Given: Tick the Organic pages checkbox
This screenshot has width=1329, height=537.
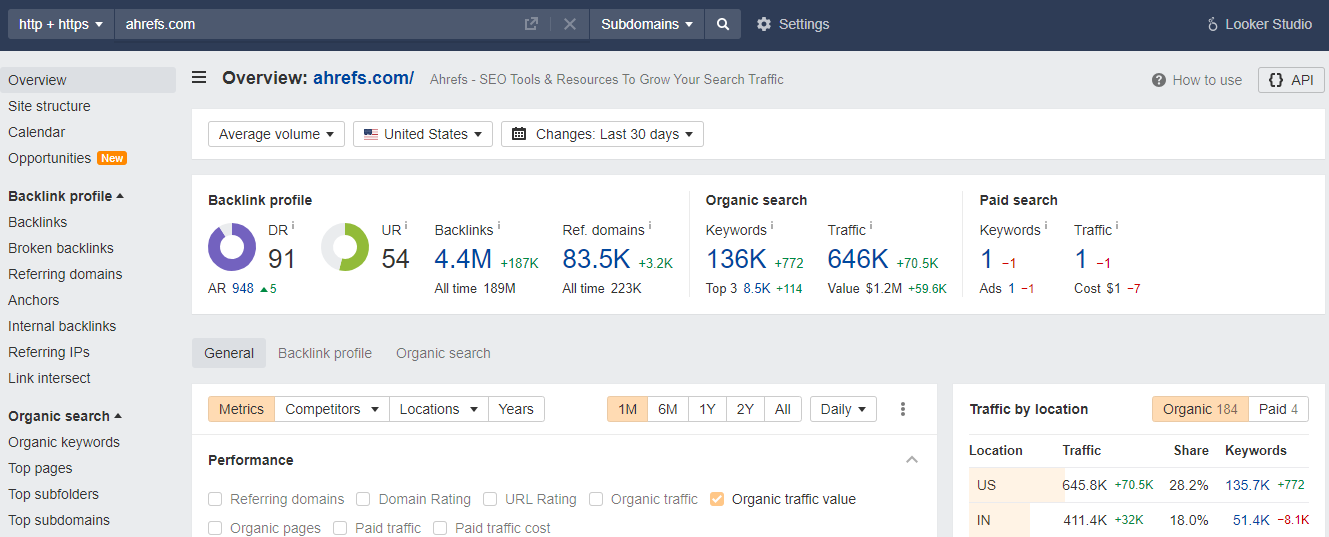Looking at the screenshot, I should pos(215,528).
